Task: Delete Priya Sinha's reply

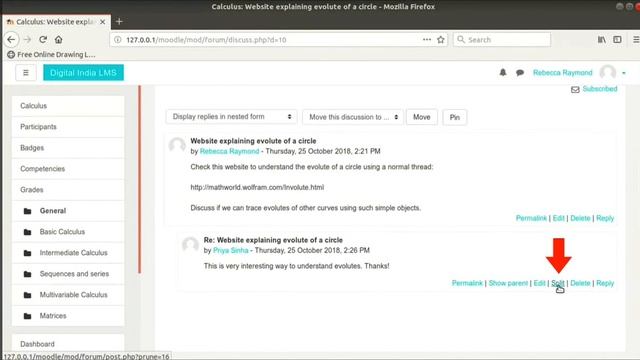Action: point(580,283)
